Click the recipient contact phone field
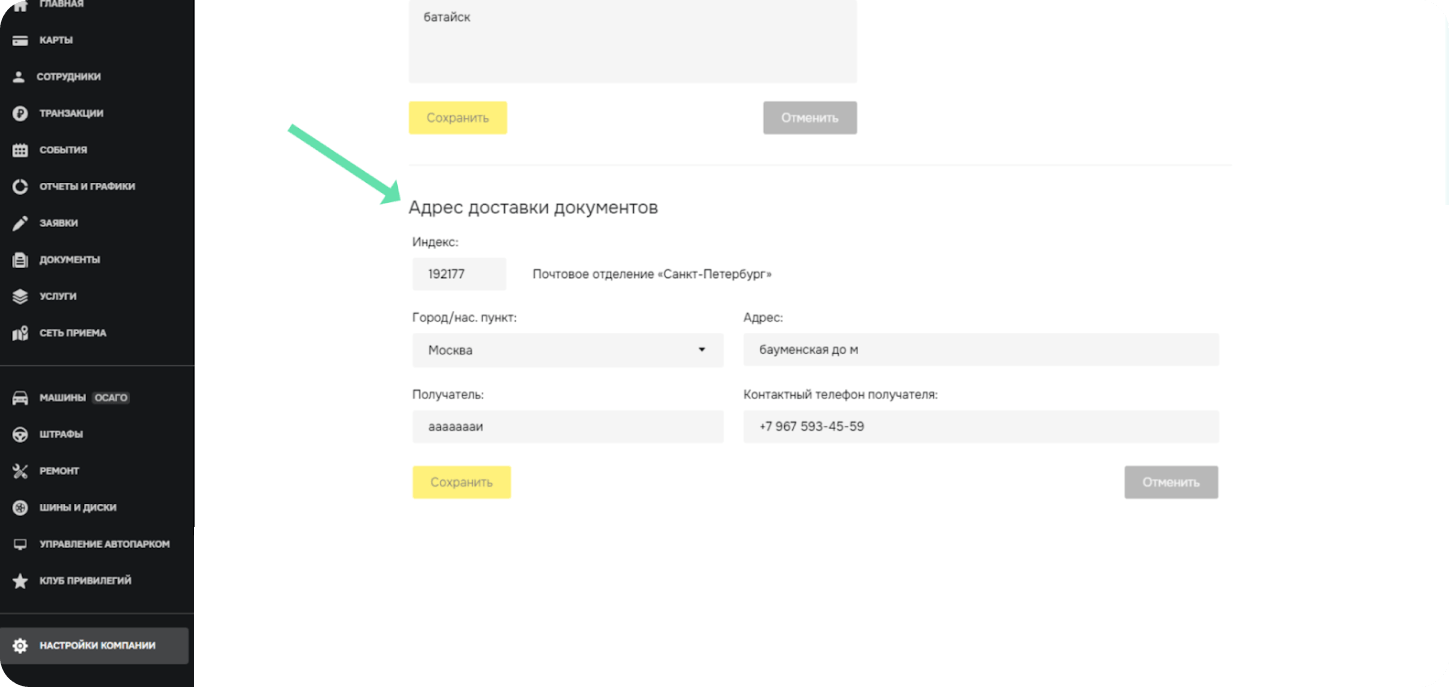Viewport: 1449px width, 687px height. click(980, 427)
